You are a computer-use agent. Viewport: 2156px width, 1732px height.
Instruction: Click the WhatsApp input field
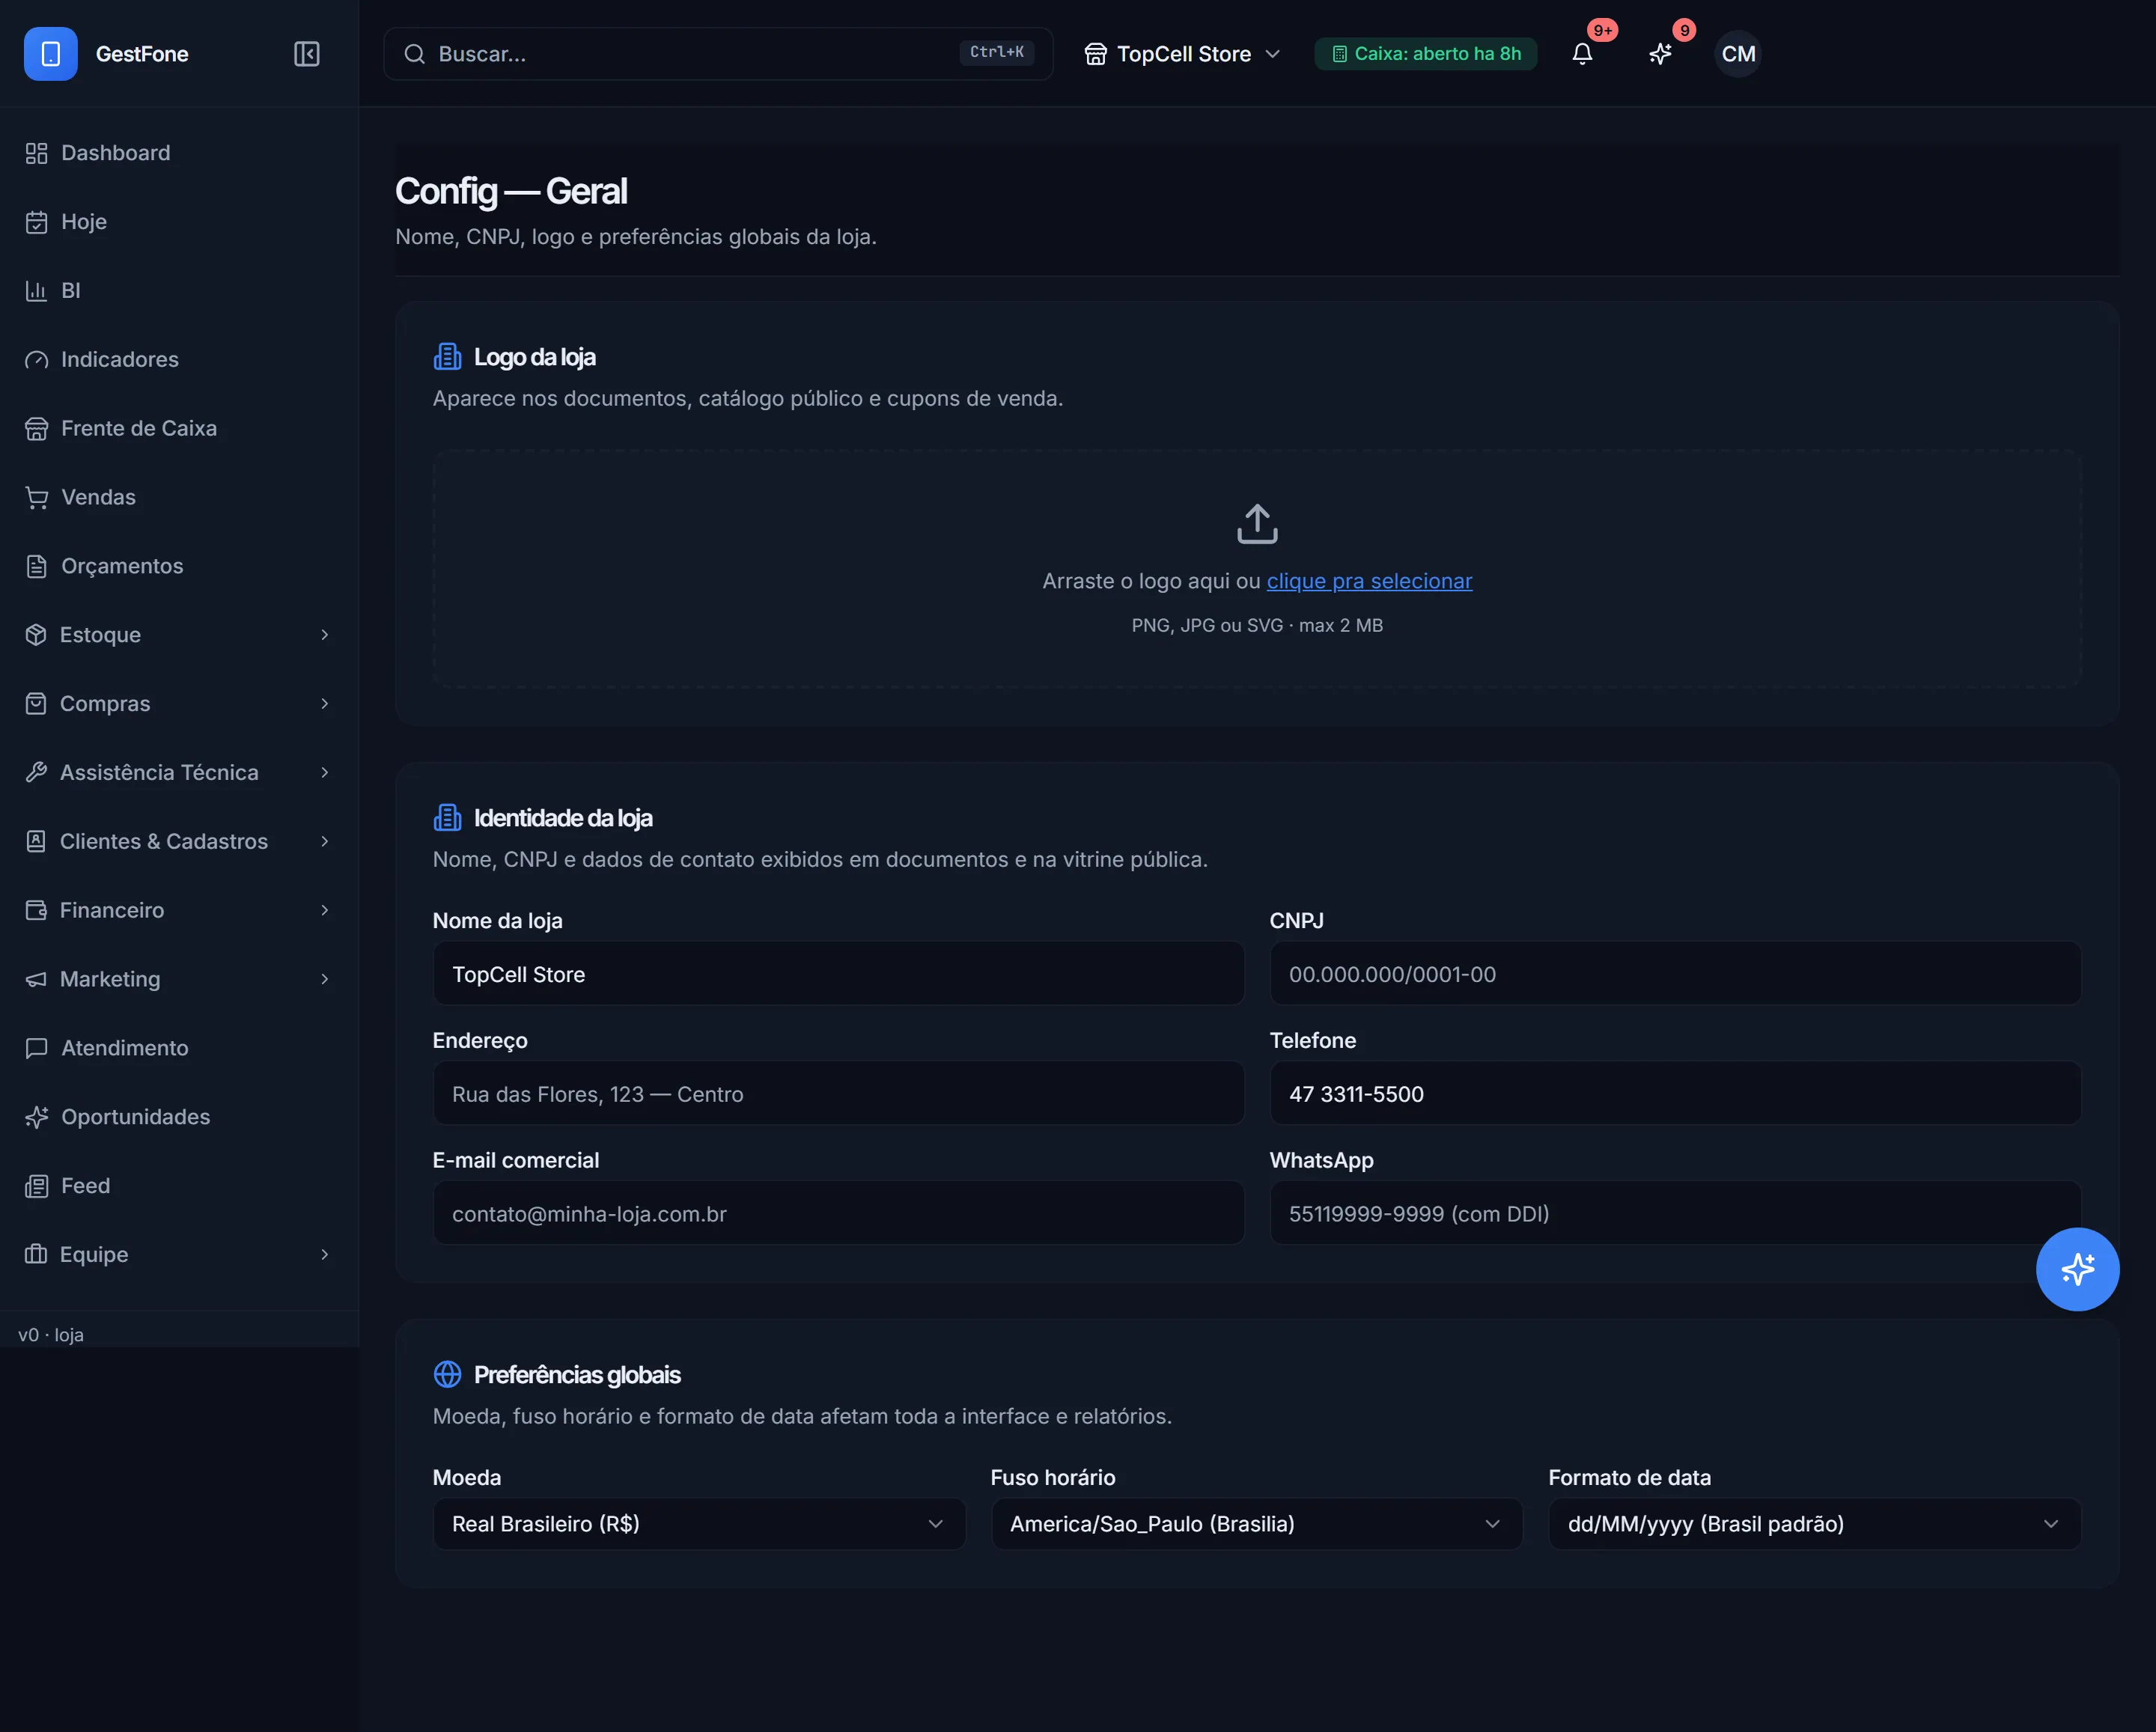click(x=1675, y=1214)
